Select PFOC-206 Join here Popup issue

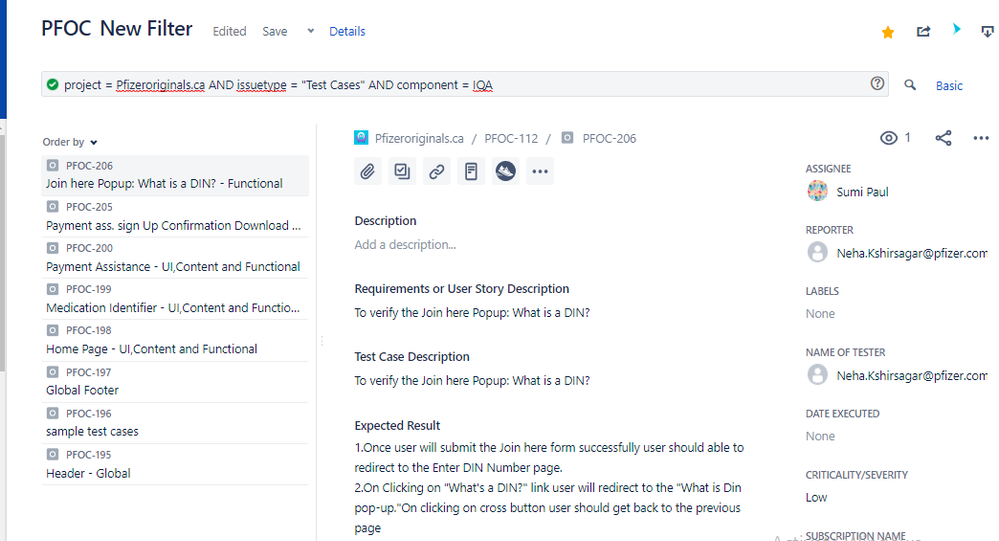click(x=175, y=175)
